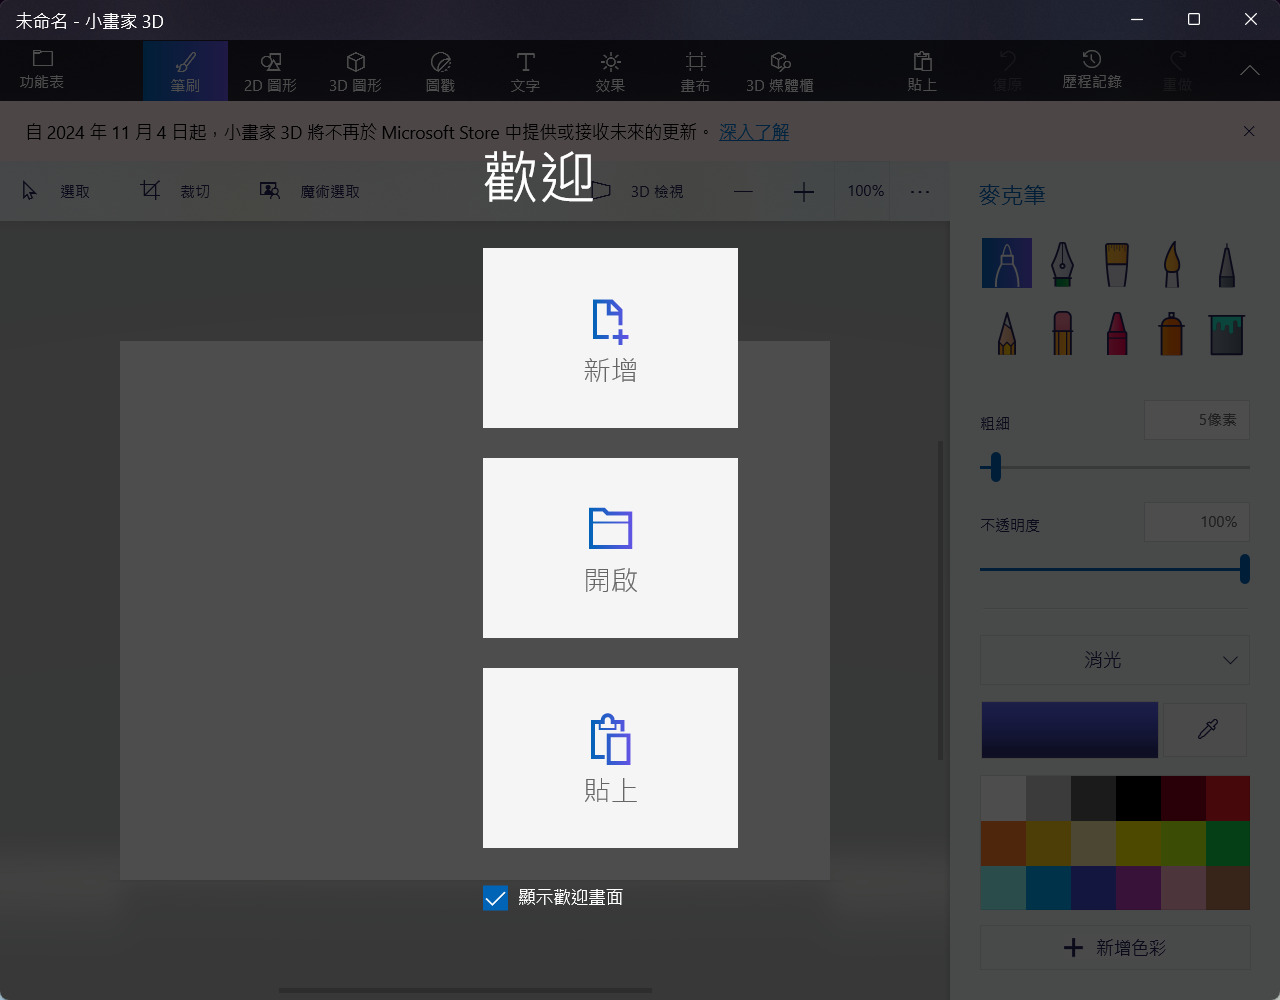This screenshot has width=1280, height=1000.
Task: Click the 深入了解 link
Action: pyautogui.click(x=754, y=132)
